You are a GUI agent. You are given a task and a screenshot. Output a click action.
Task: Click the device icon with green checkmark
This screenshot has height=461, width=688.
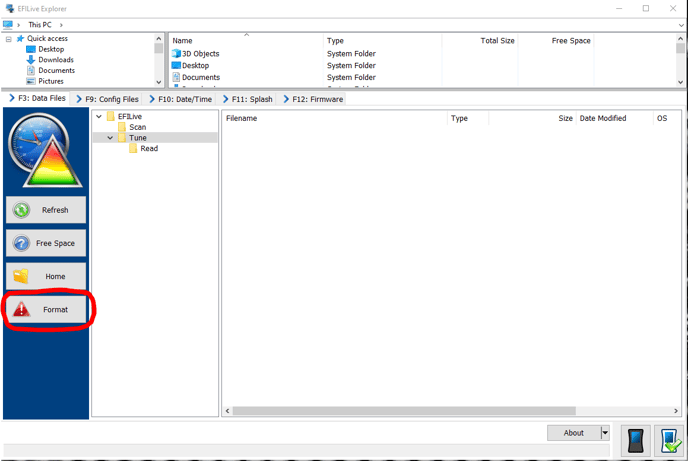pos(670,440)
